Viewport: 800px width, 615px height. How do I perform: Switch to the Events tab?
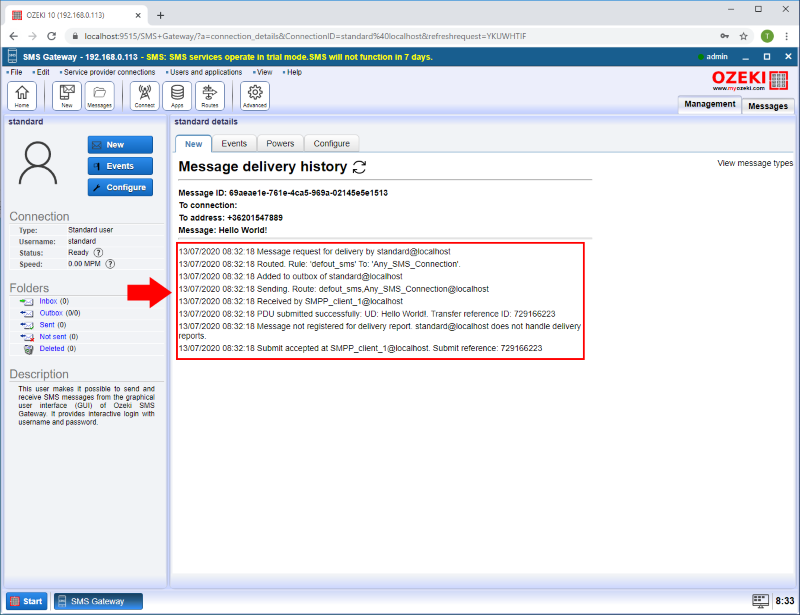pos(234,143)
